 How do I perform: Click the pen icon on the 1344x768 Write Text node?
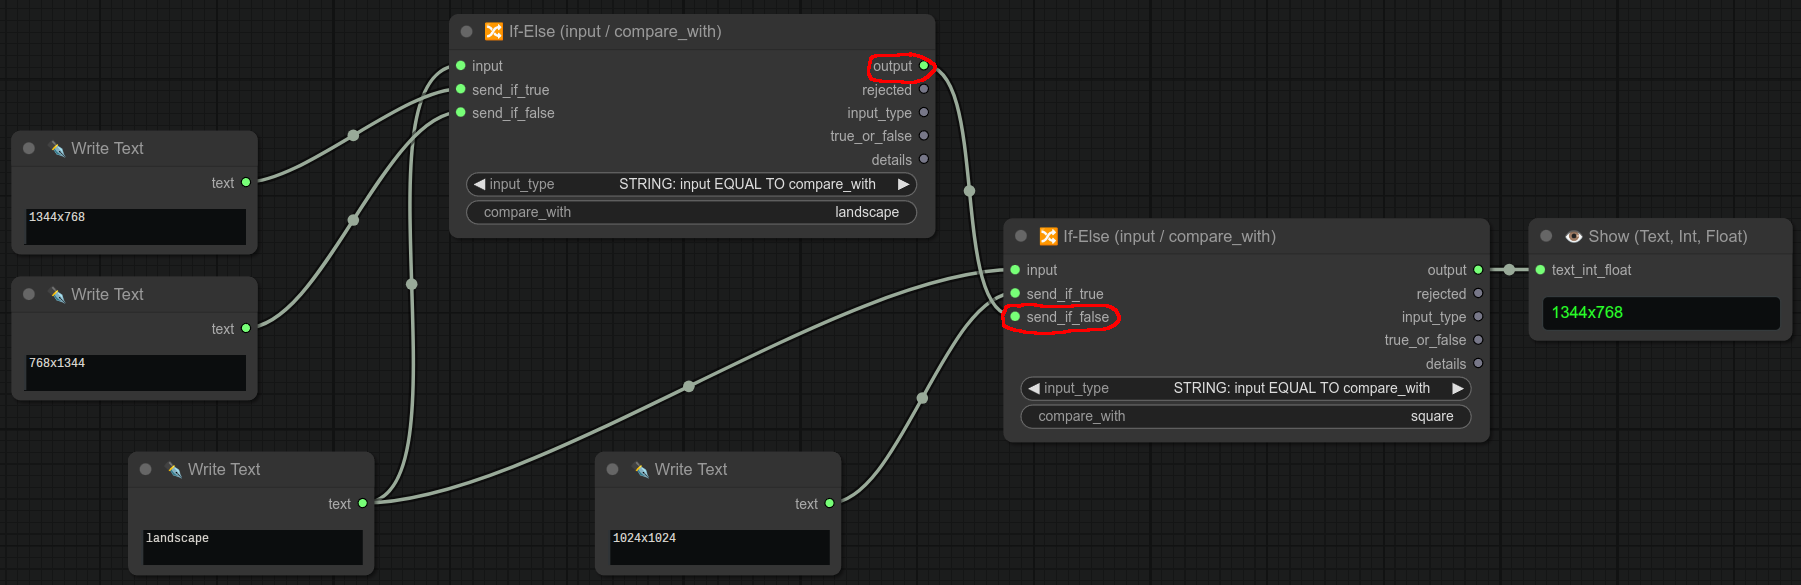click(57, 149)
